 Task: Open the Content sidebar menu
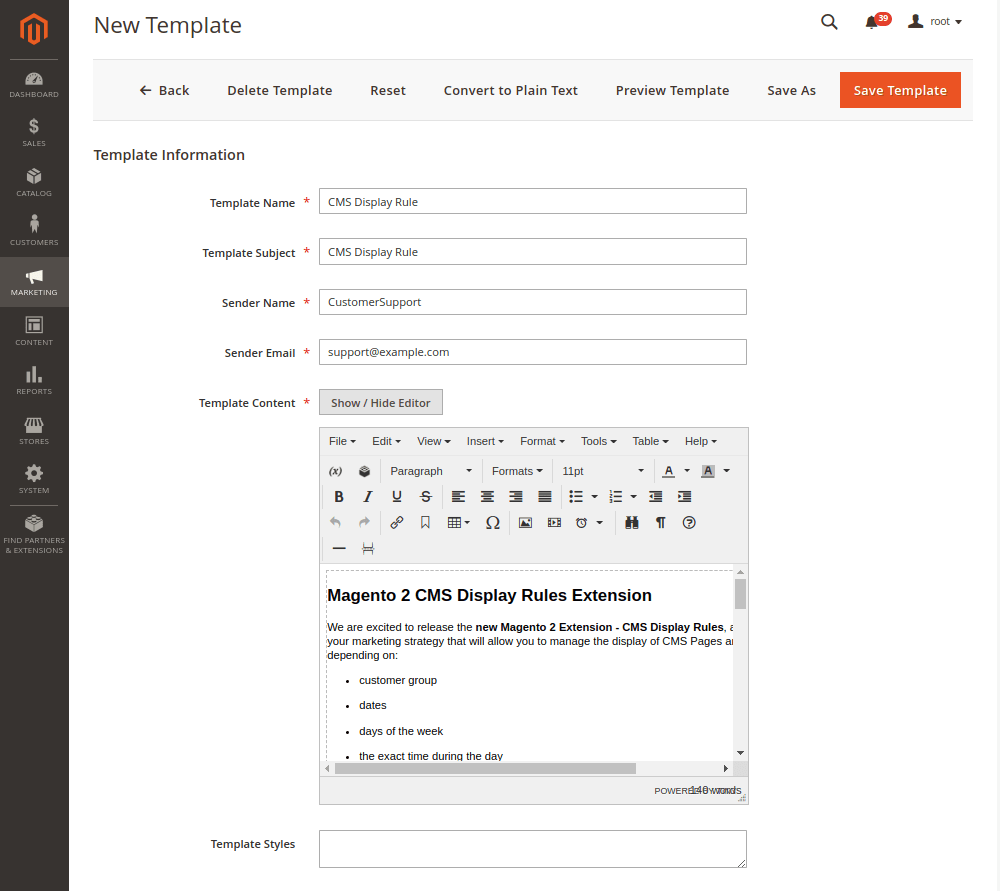point(34,331)
